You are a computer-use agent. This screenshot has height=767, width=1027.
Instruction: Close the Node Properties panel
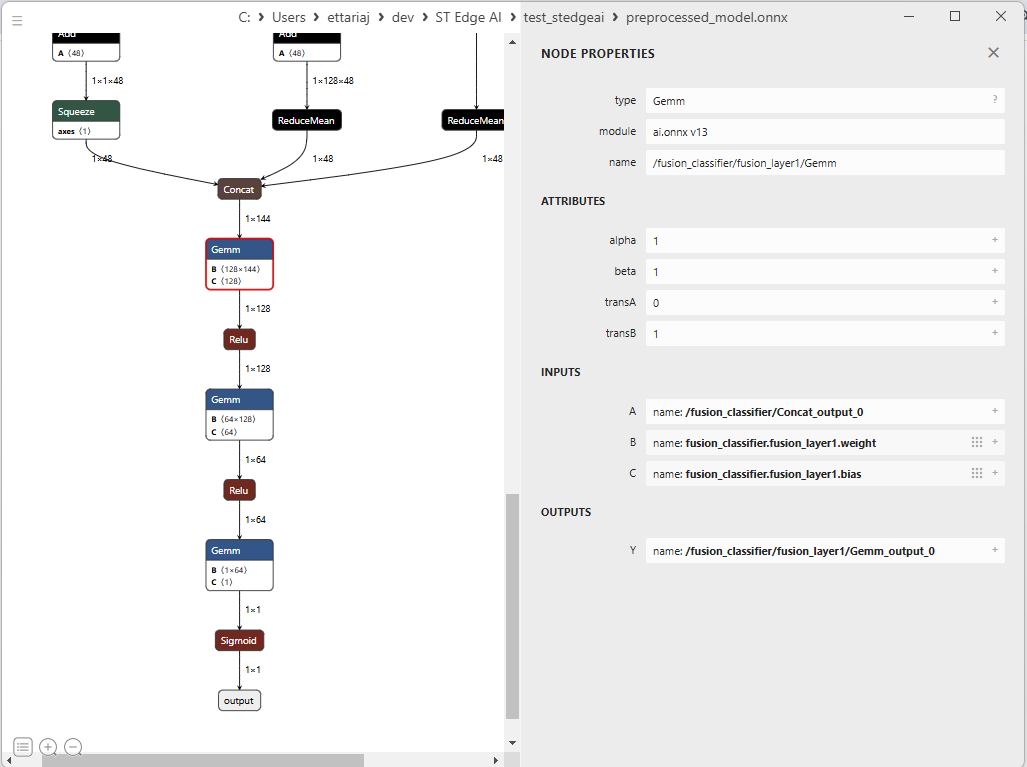tap(993, 52)
